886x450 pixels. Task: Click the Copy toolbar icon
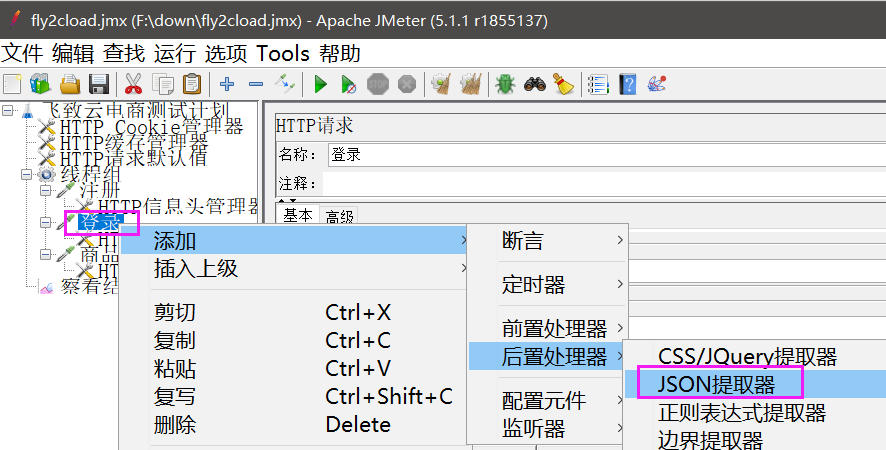click(163, 84)
